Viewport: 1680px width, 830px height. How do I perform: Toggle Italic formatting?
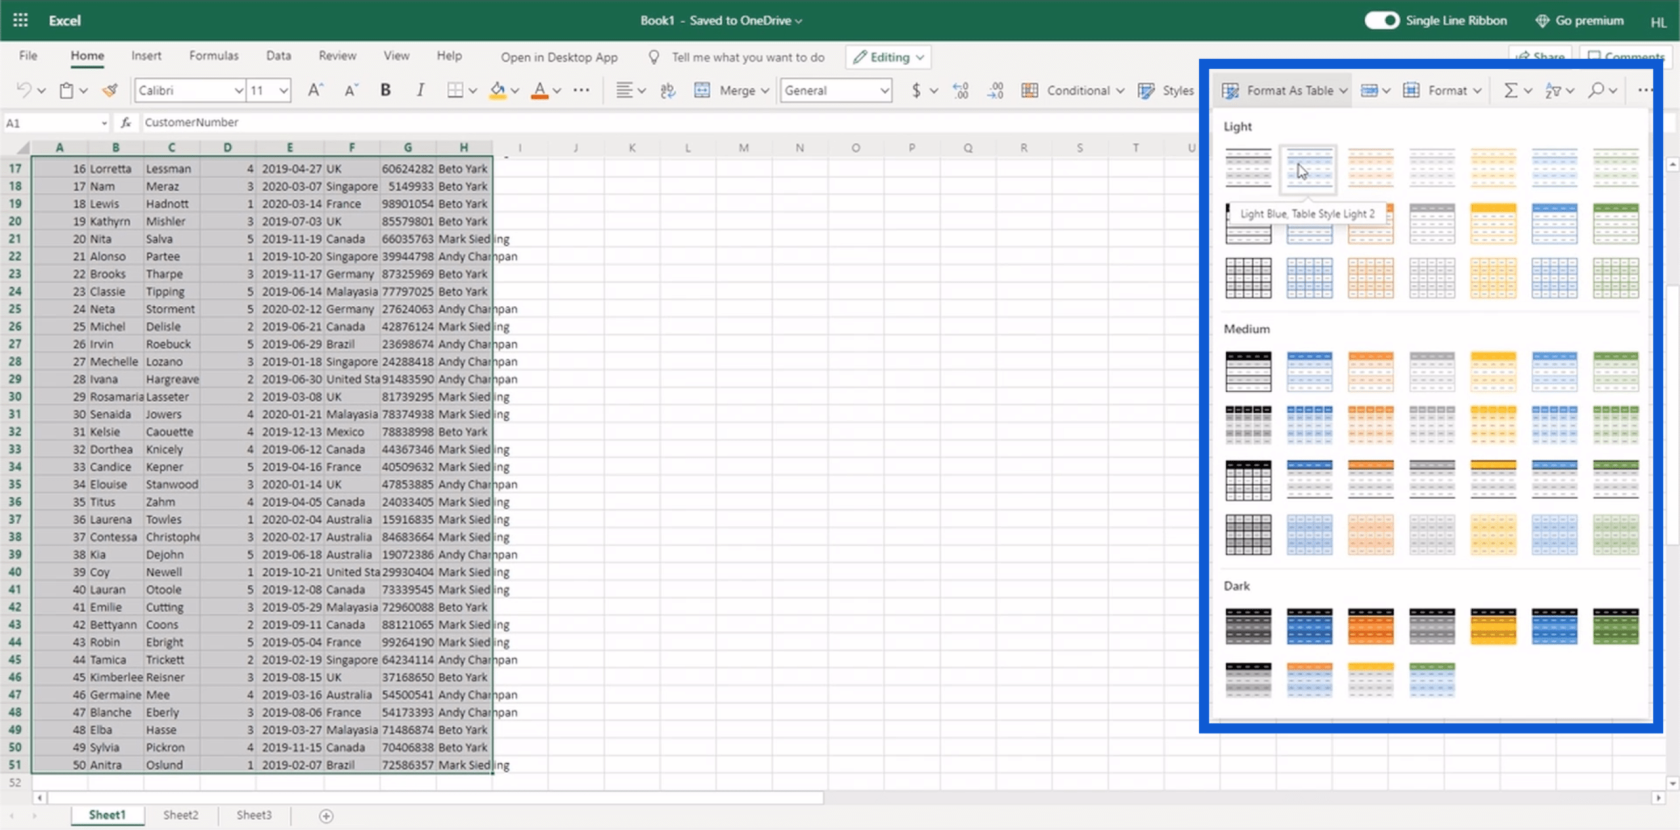click(420, 90)
